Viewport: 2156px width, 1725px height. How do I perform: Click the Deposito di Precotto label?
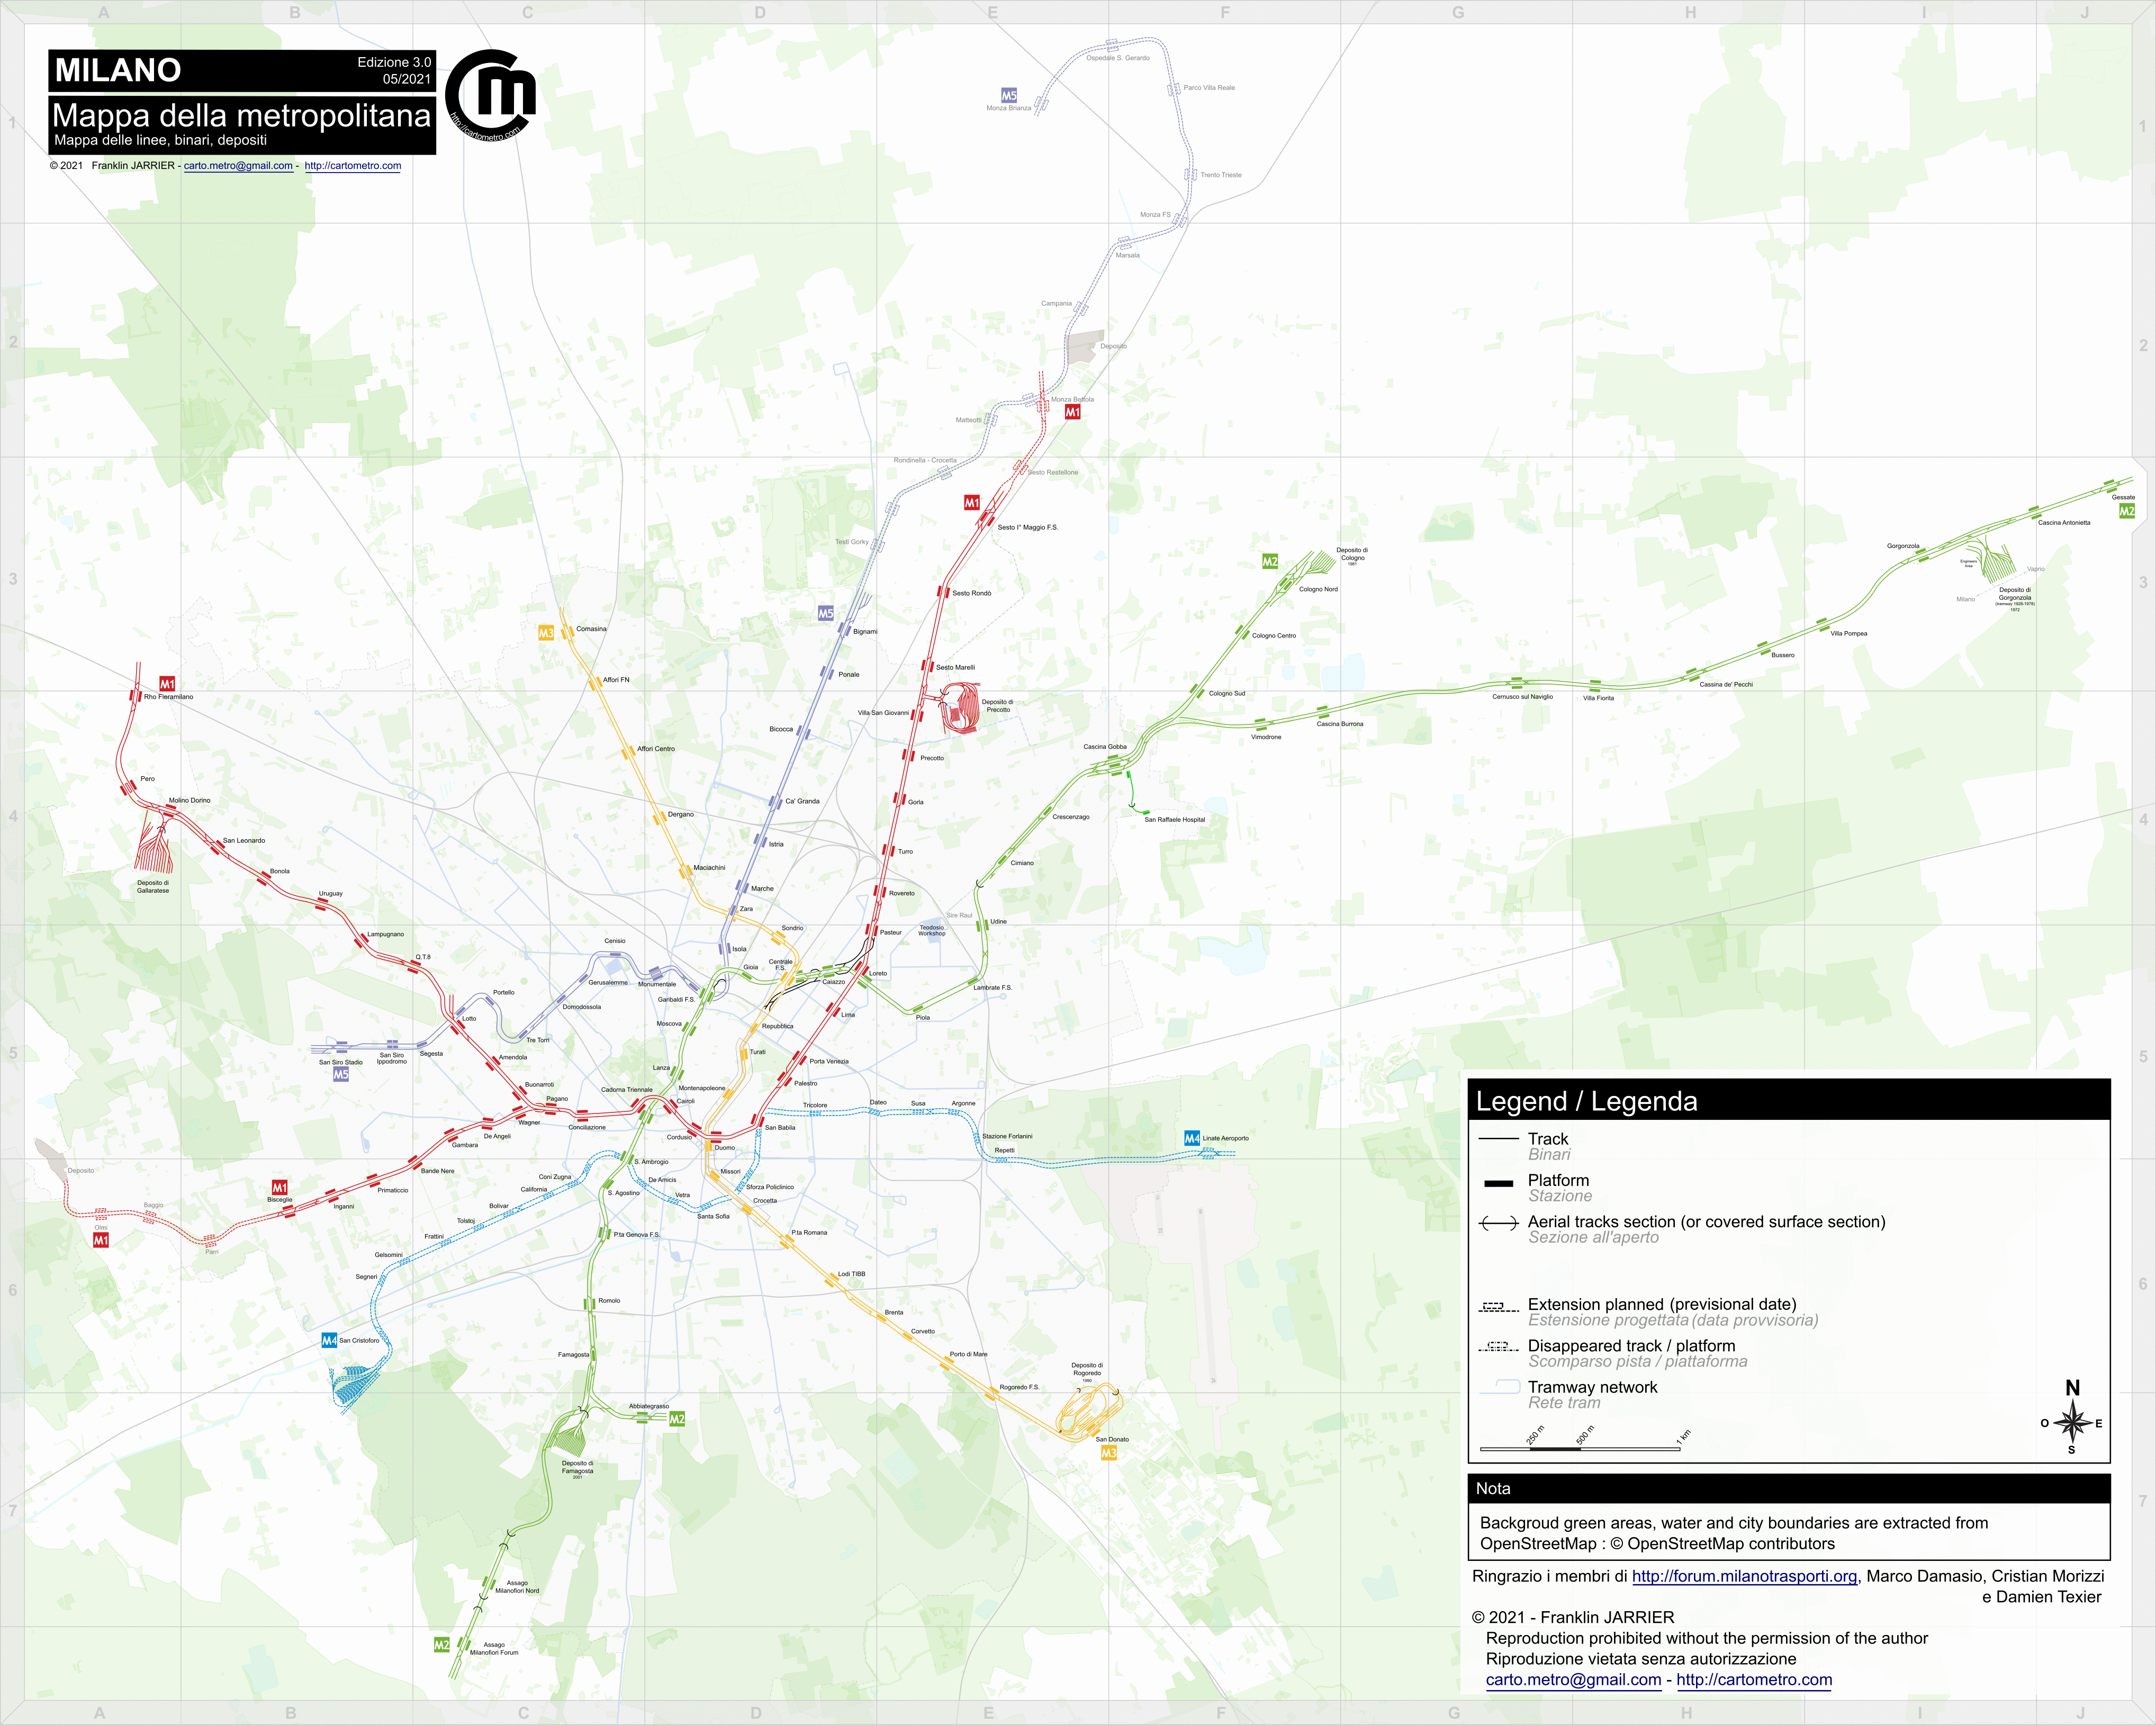pyautogui.click(x=997, y=706)
